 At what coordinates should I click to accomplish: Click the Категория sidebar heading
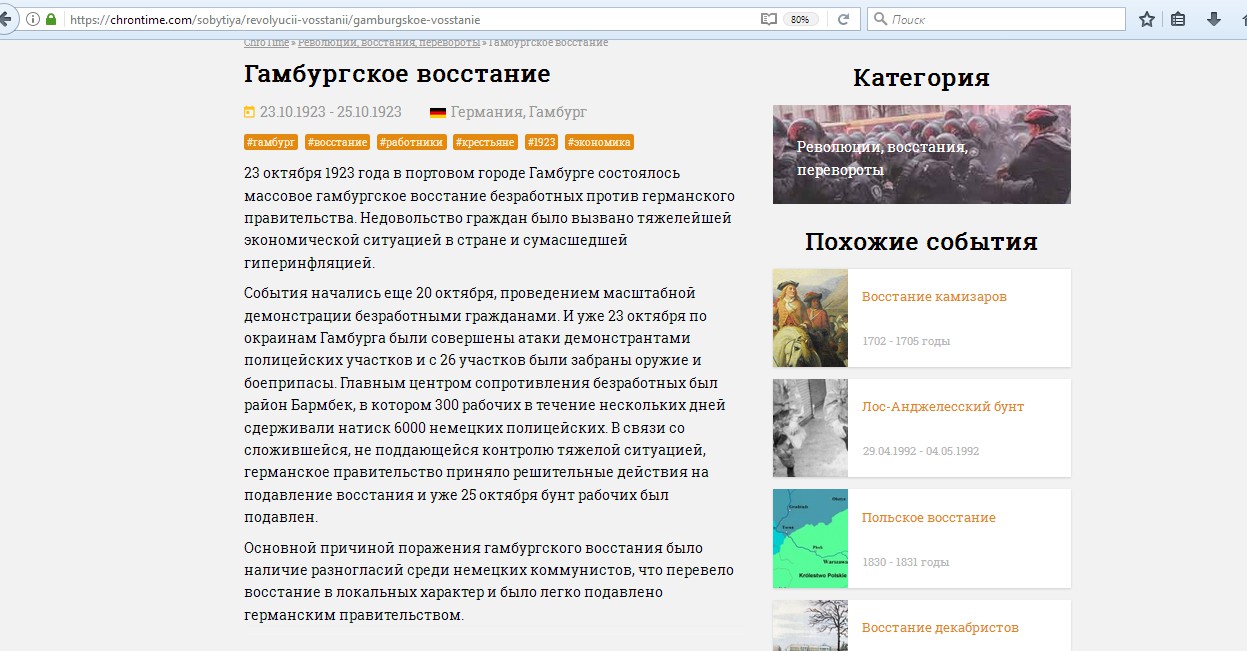click(921, 78)
